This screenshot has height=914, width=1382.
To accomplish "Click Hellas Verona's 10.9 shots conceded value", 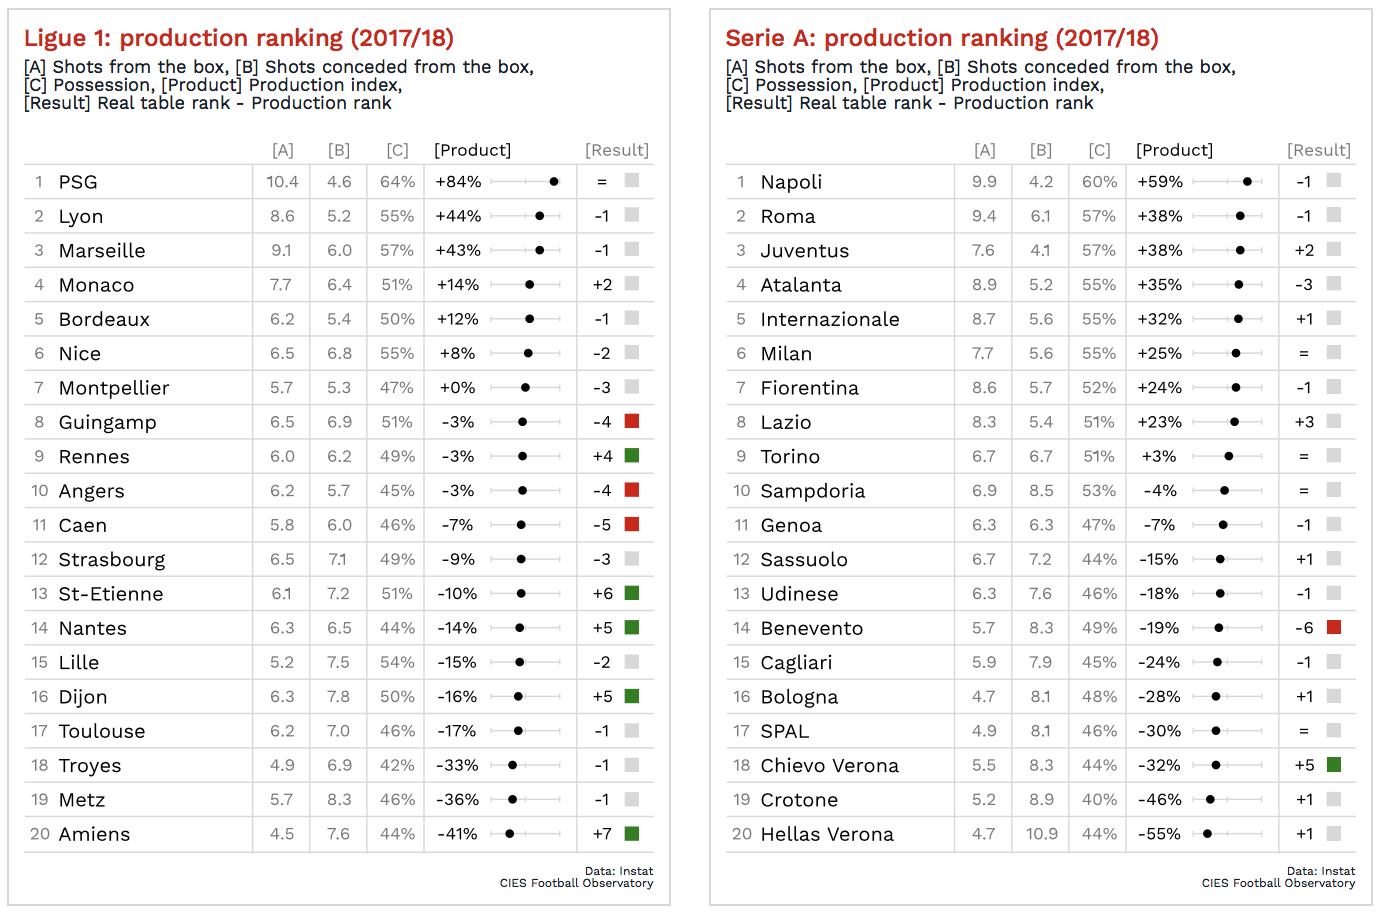I will 1041,833.
